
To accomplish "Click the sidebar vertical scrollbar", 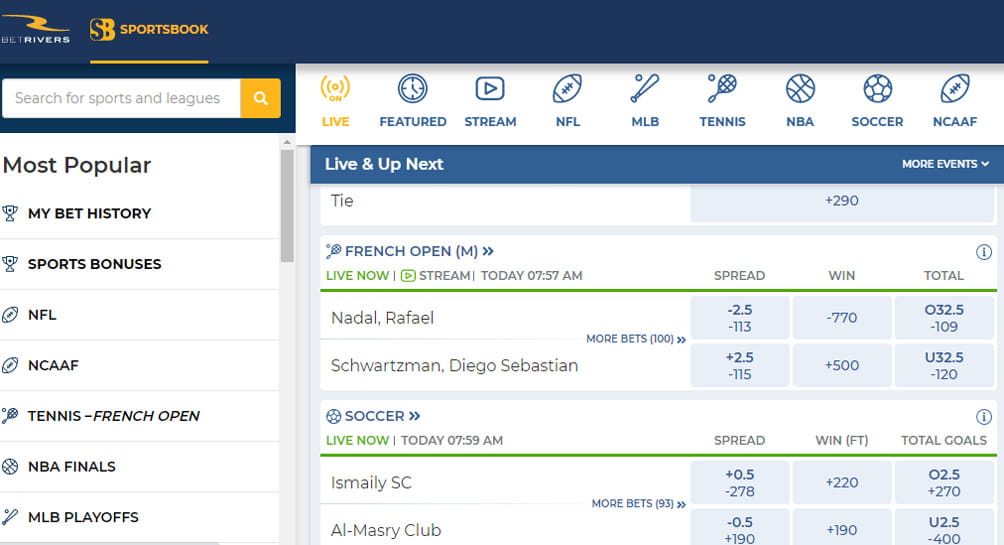I will click(x=287, y=206).
